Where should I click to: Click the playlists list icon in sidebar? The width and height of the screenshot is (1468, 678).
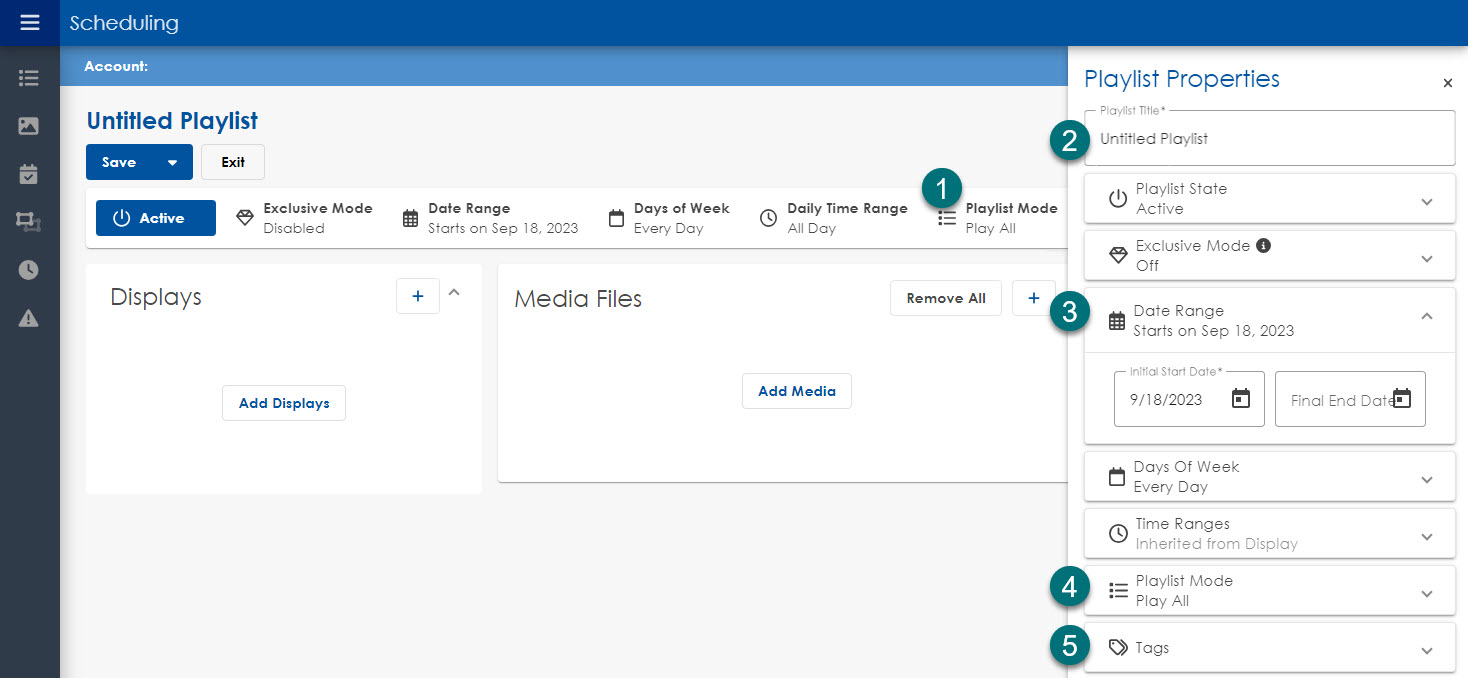[x=29, y=78]
